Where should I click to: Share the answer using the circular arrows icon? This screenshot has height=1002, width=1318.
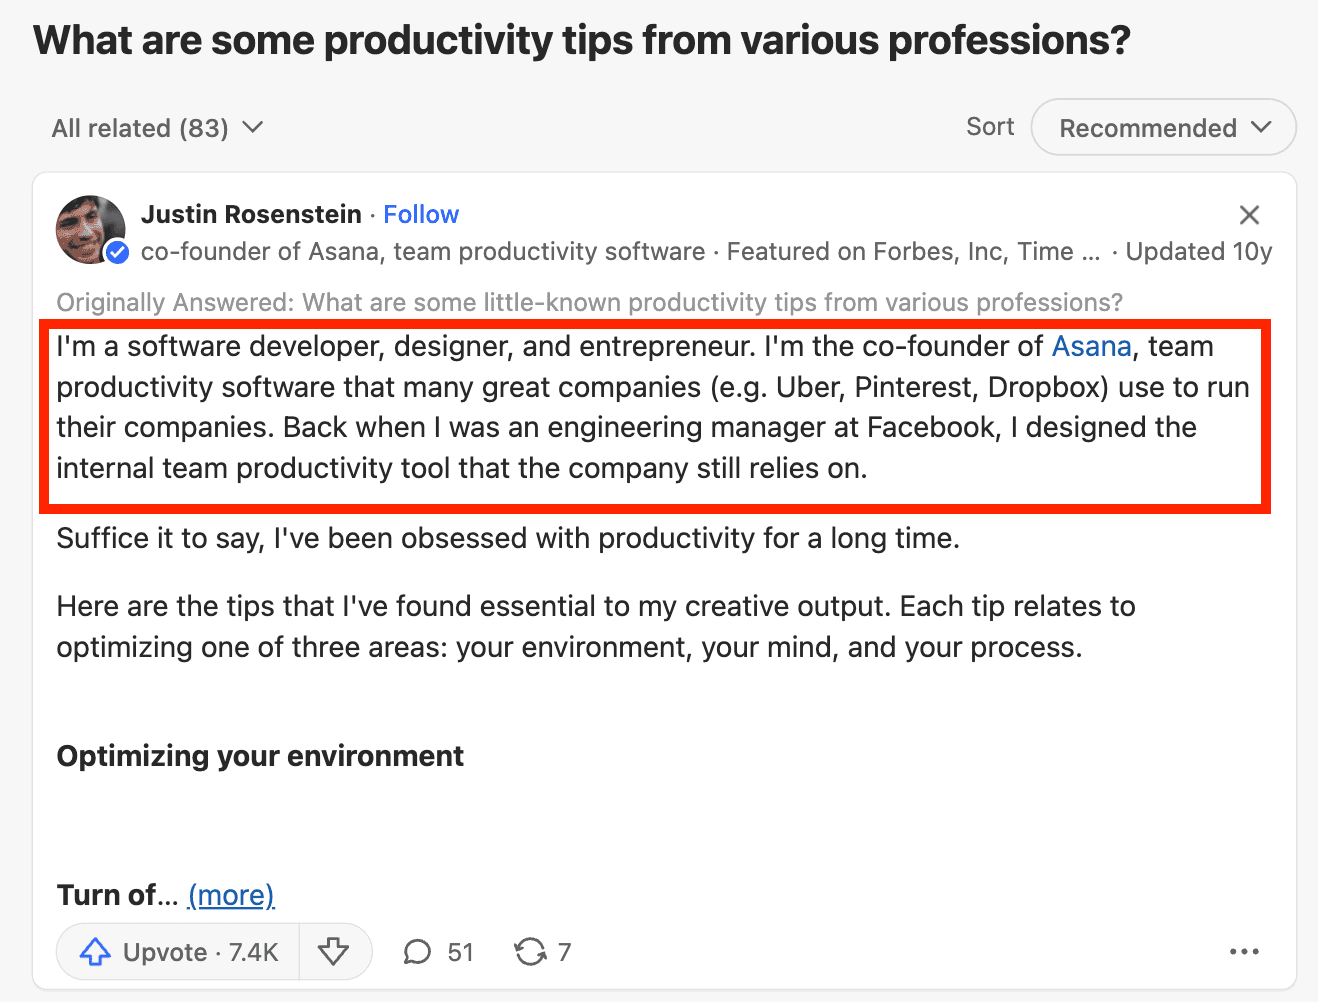(542, 952)
